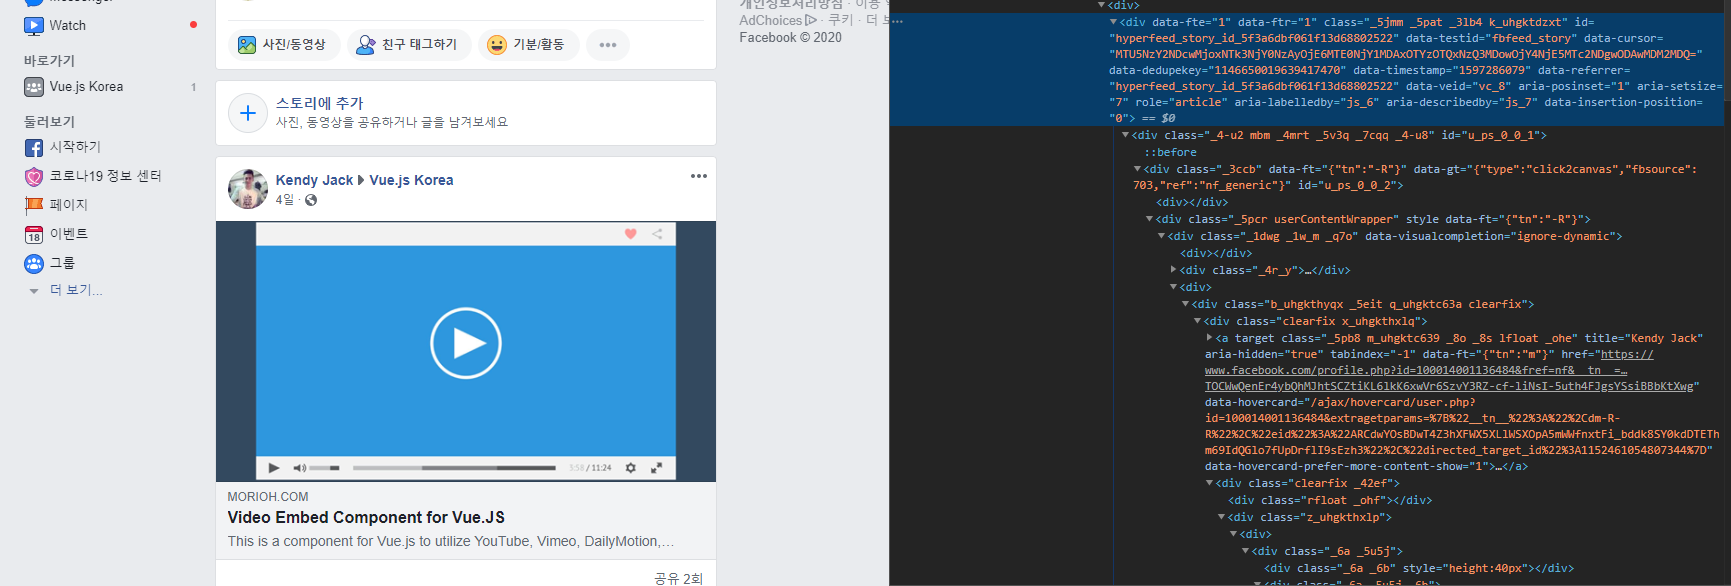Image resolution: width=1731 pixels, height=586 pixels.
Task: Collapse the div class _4-u2 mbm node
Action: 1126,135
